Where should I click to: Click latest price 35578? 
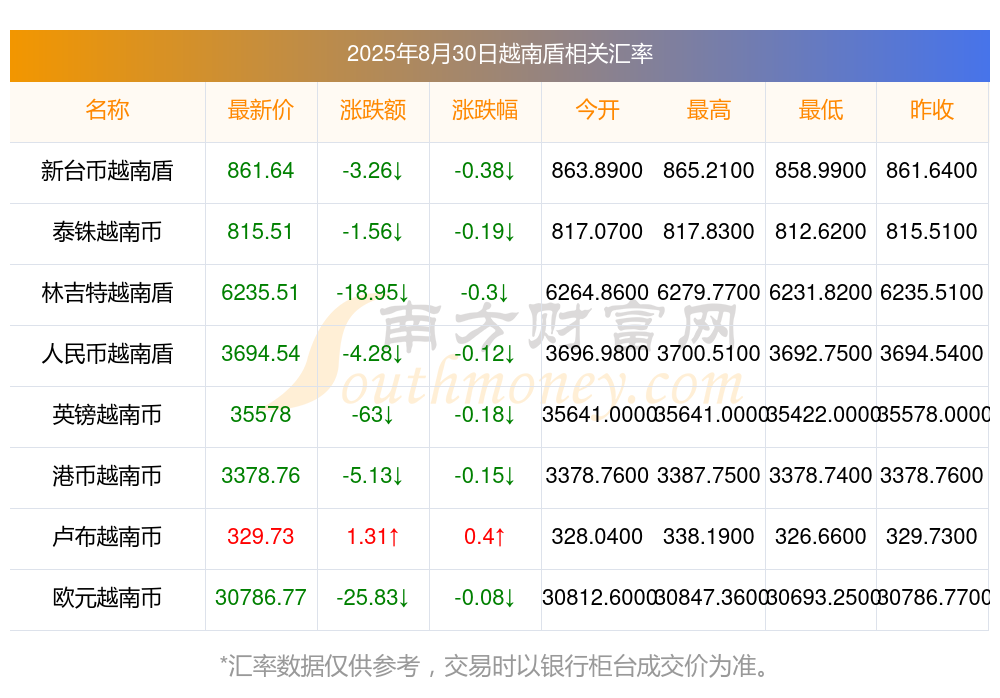pyautogui.click(x=260, y=415)
